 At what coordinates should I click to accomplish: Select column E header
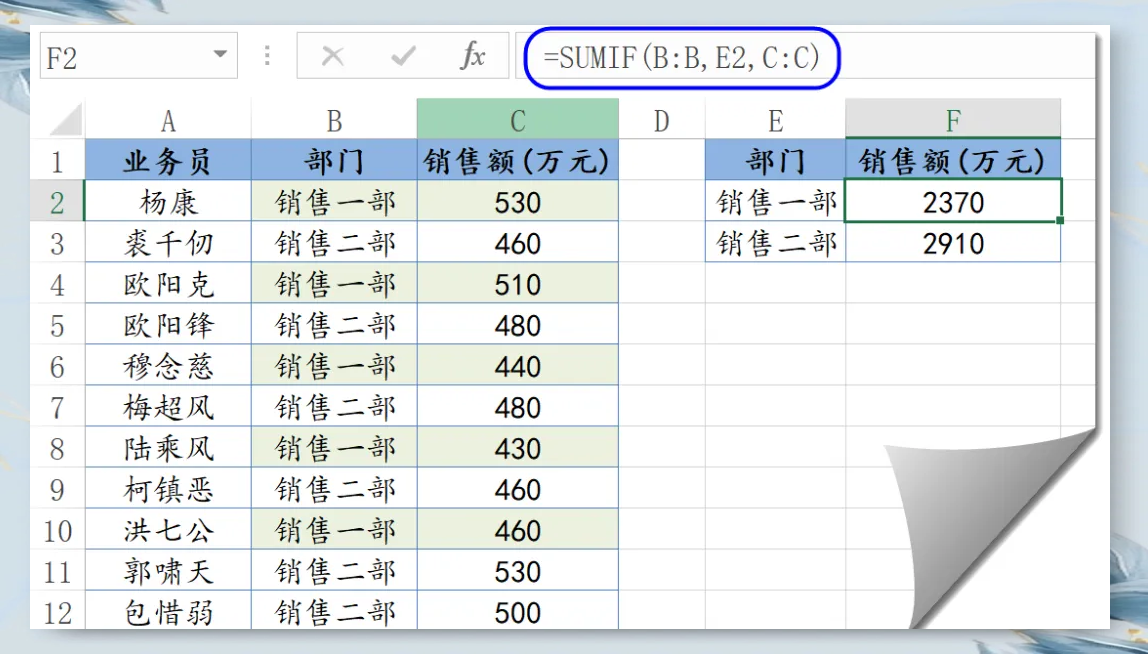point(775,120)
